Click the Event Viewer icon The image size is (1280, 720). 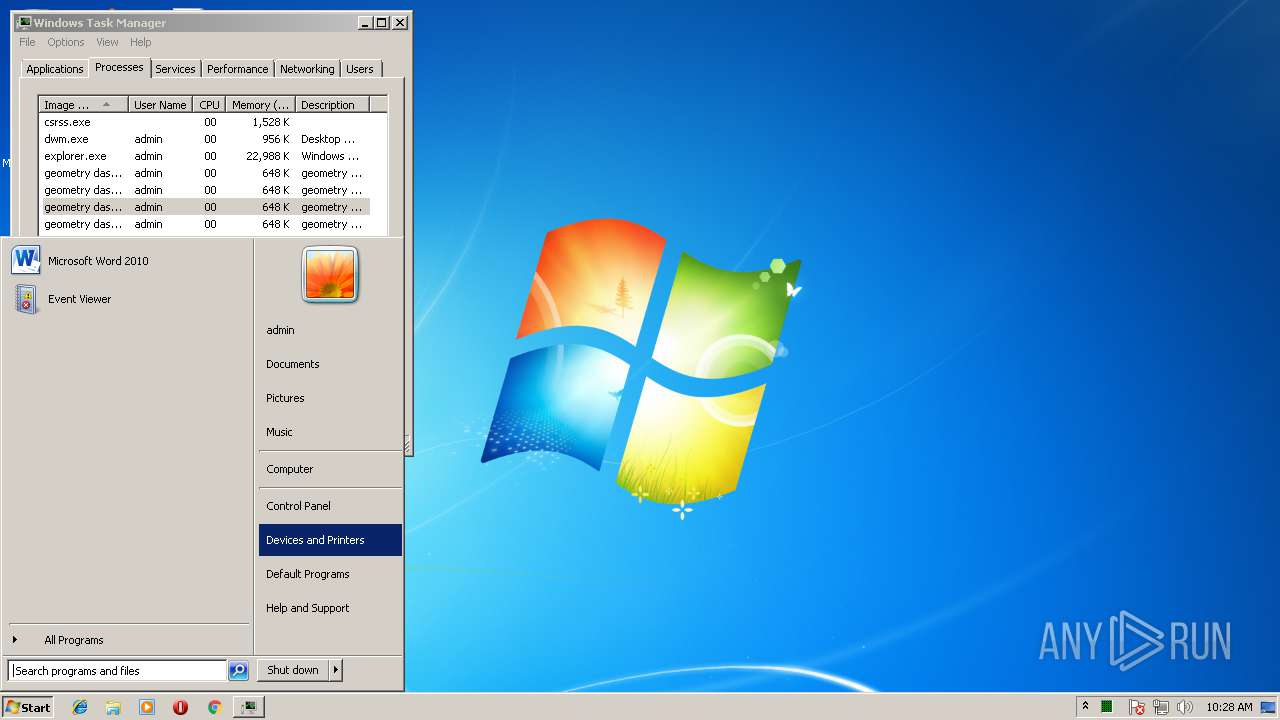[26, 298]
